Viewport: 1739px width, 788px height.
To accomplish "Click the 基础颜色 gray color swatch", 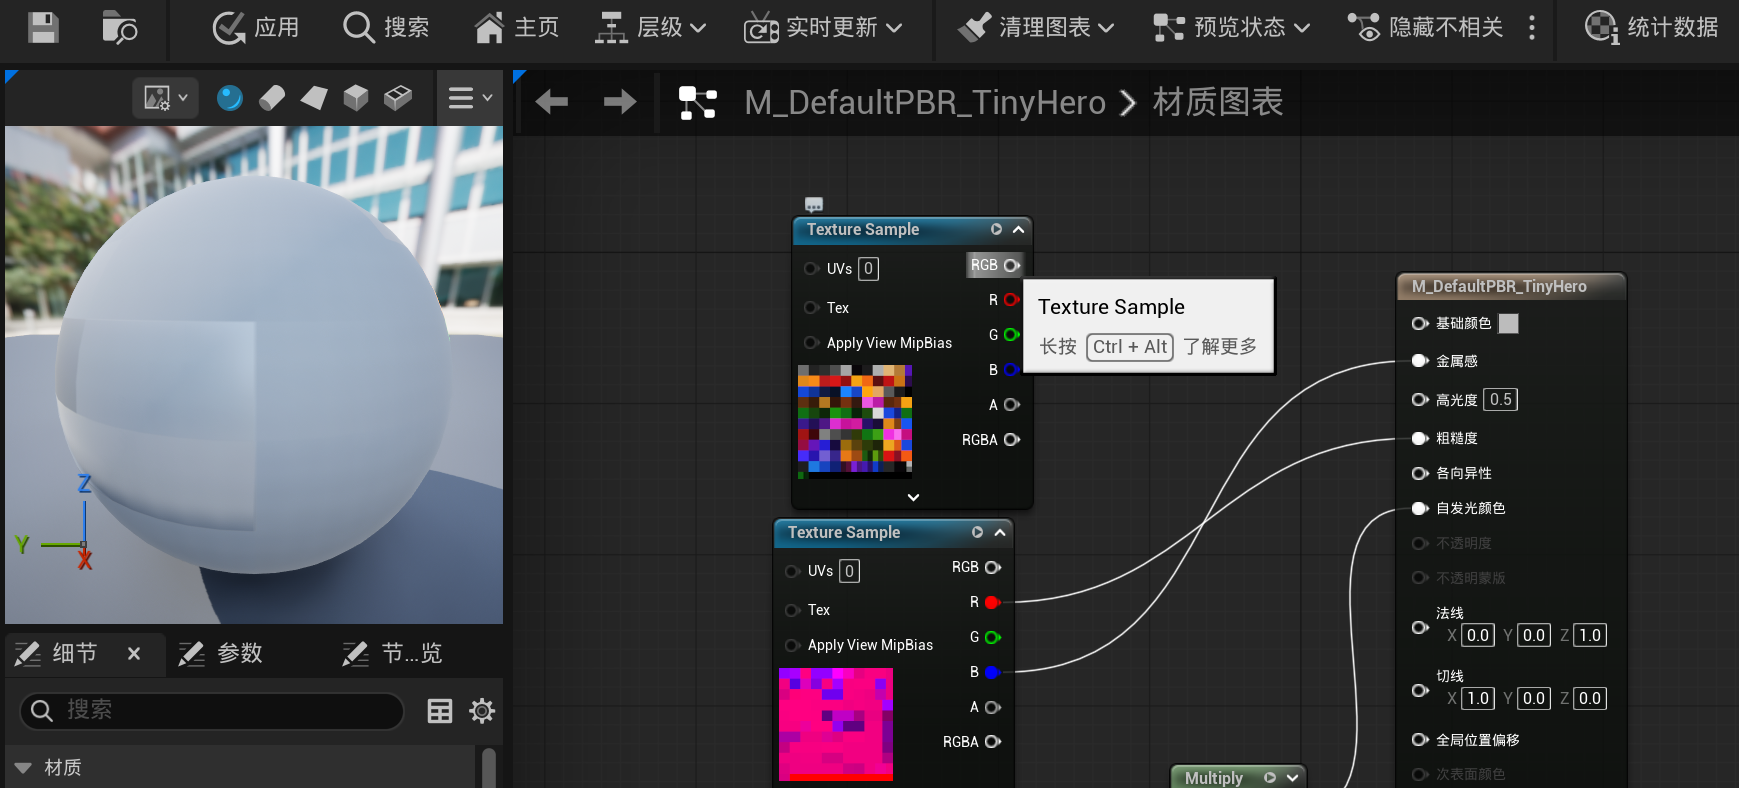I will click(x=1509, y=323).
